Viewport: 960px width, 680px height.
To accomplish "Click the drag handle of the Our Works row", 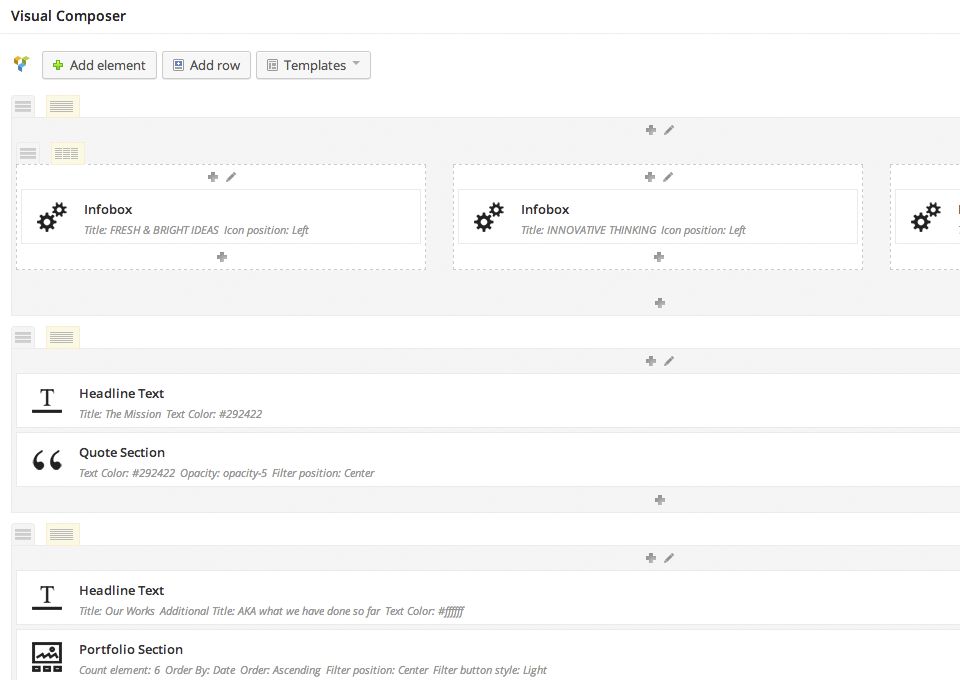I will 23,534.
